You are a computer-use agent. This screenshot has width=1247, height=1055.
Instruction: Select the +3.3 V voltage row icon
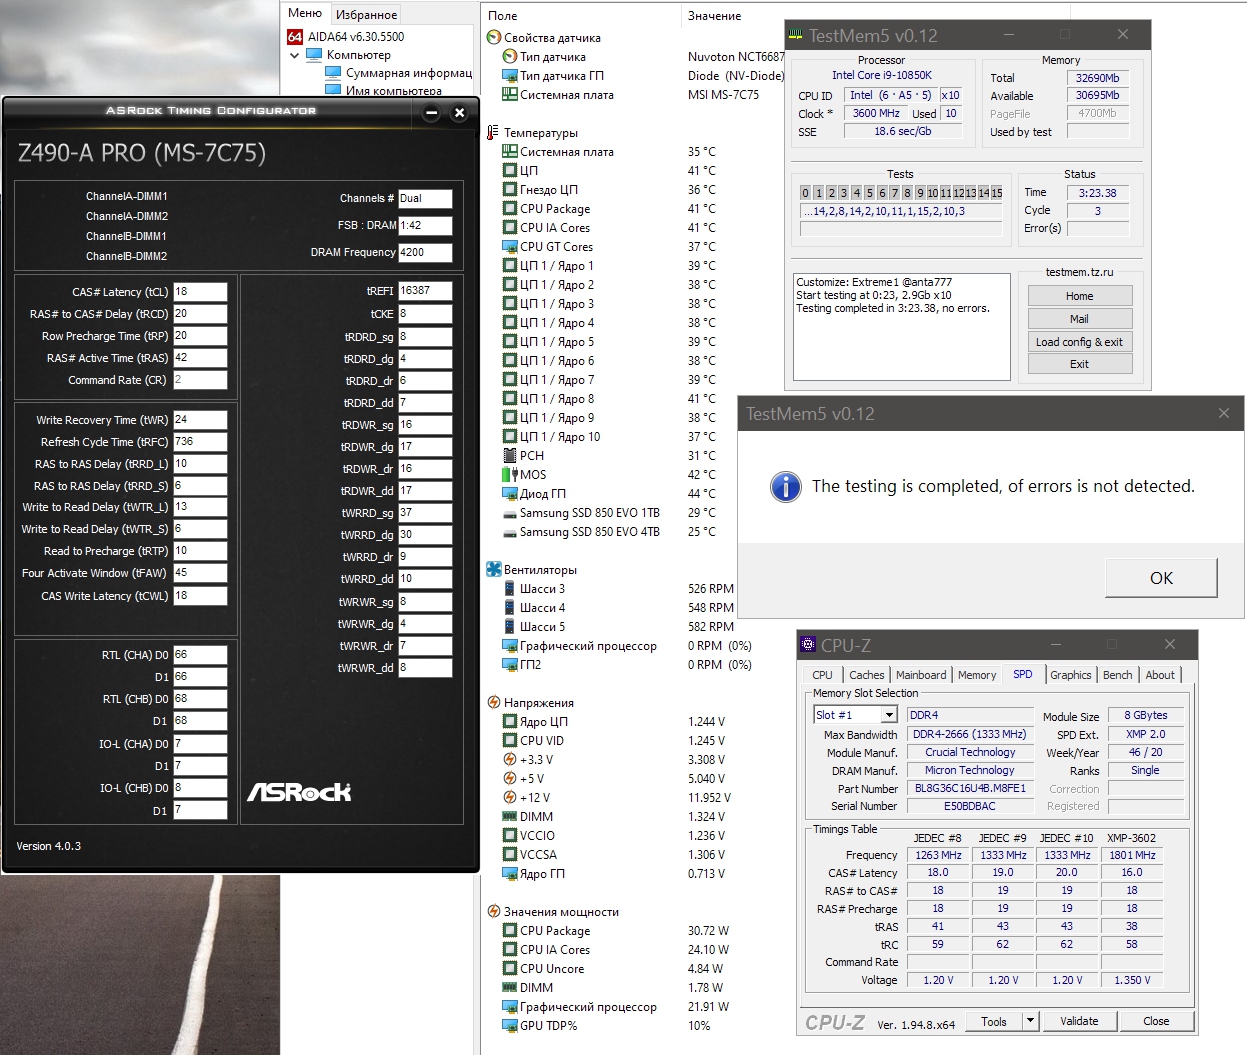tap(509, 760)
